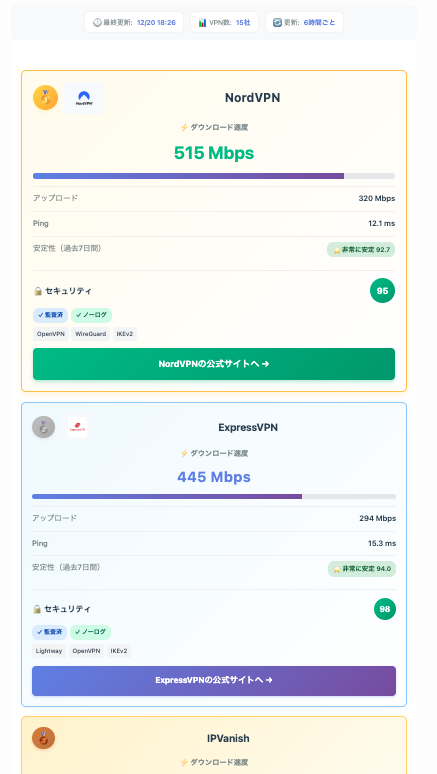Click the 320 Mbps upload value
The width and height of the screenshot is (437, 774).
click(x=377, y=198)
